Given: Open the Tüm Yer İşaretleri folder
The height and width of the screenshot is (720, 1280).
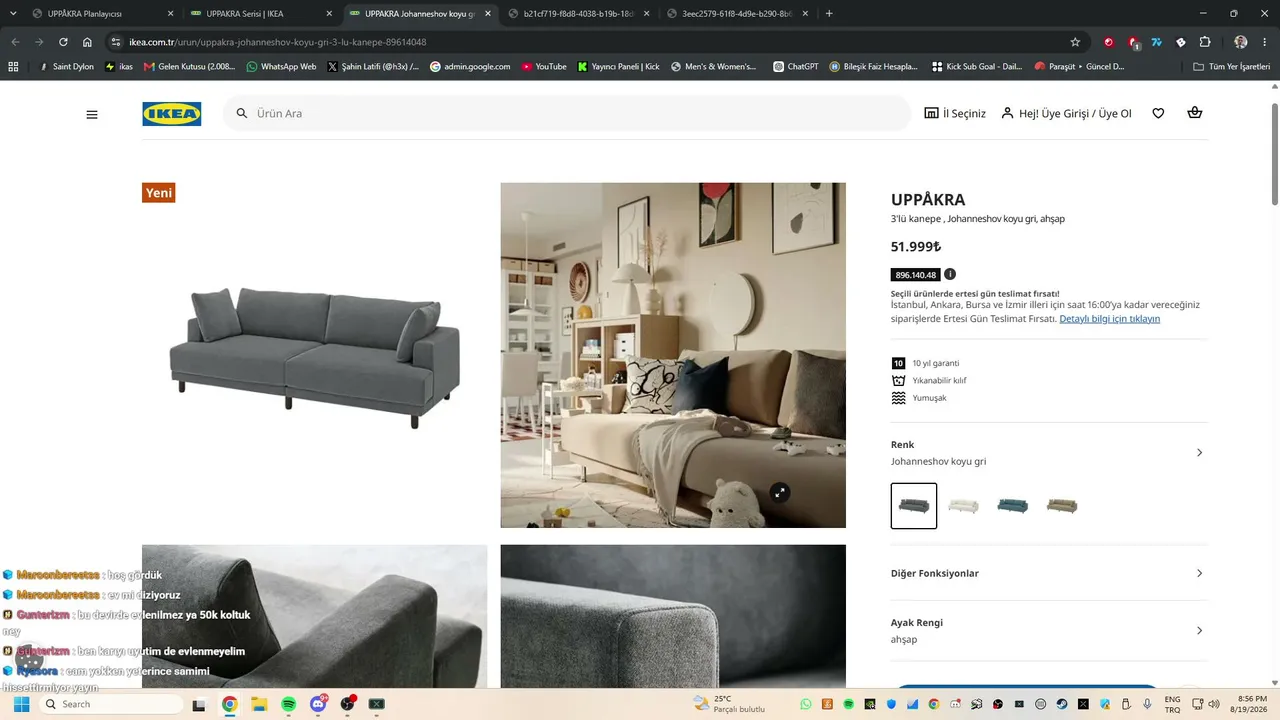Looking at the screenshot, I should click(x=1231, y=67).
